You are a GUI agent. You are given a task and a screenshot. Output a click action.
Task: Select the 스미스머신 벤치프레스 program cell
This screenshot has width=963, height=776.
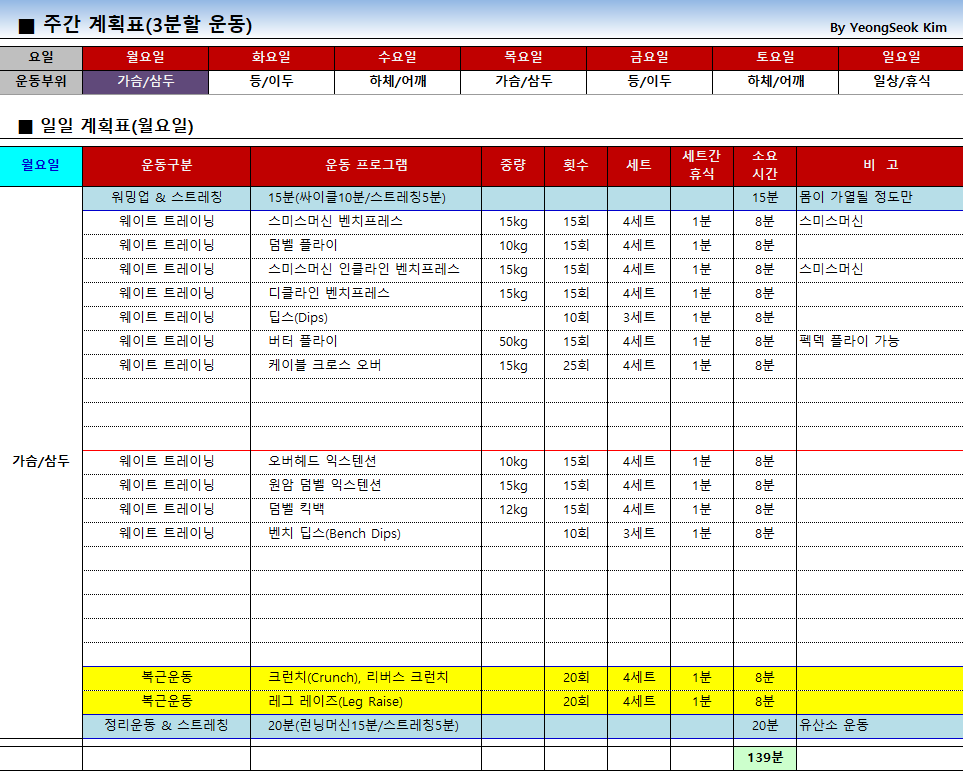[x=366, y=222]
